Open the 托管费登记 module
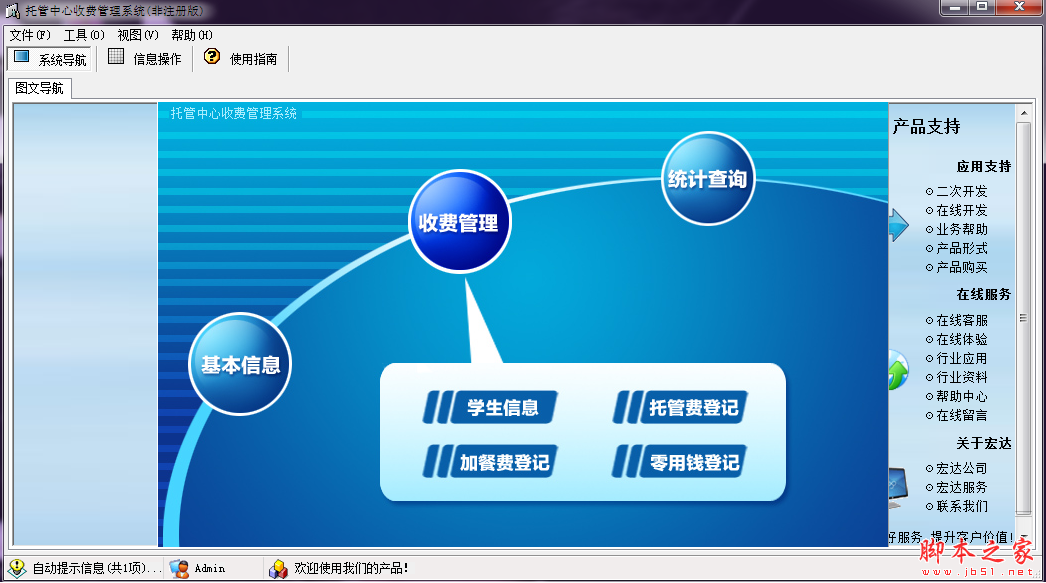1046x583 pixels. tap(680, 407)
